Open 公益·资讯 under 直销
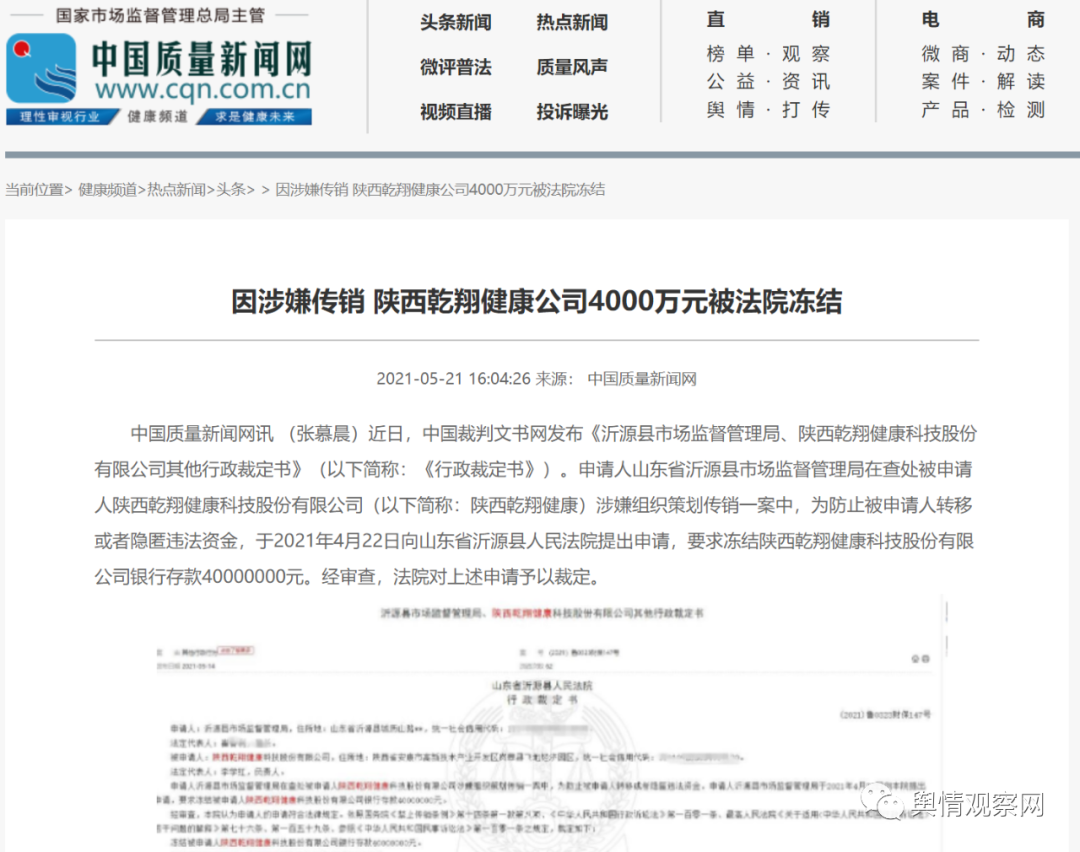1080x852 pixels. tap(768, 81)
